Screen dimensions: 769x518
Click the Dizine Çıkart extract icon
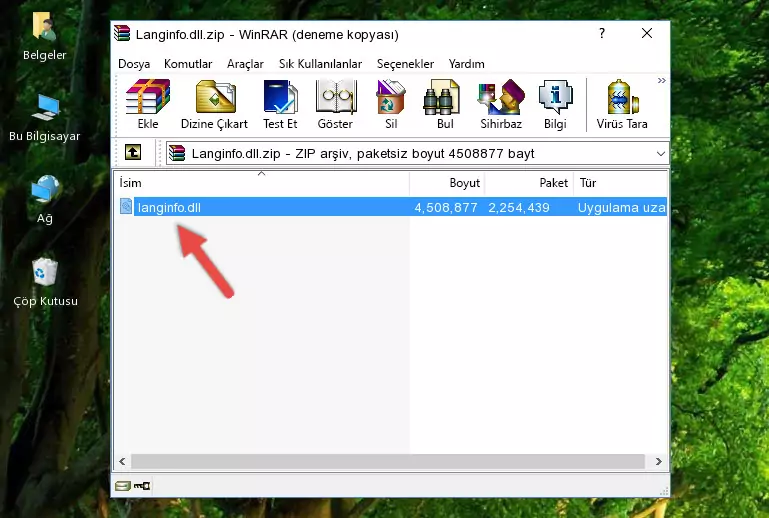[x=214, y=104]
